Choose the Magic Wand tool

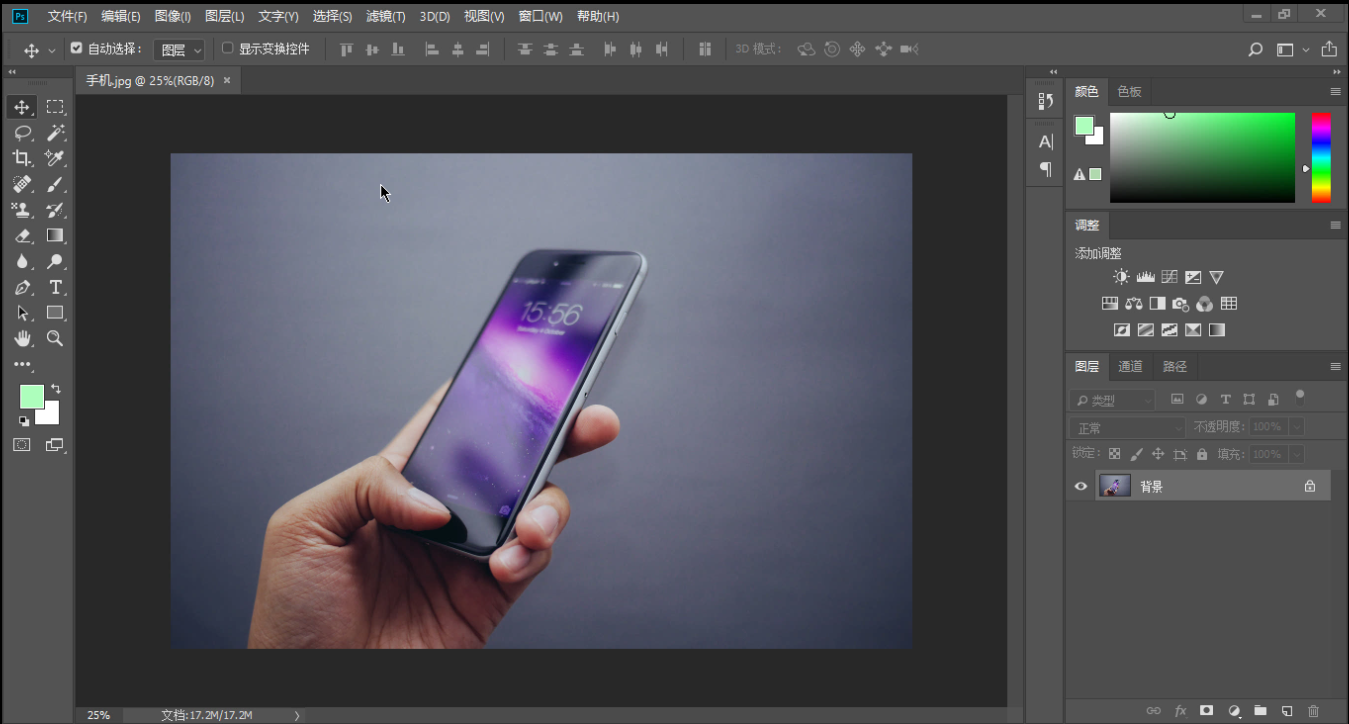tap(55, 133)
